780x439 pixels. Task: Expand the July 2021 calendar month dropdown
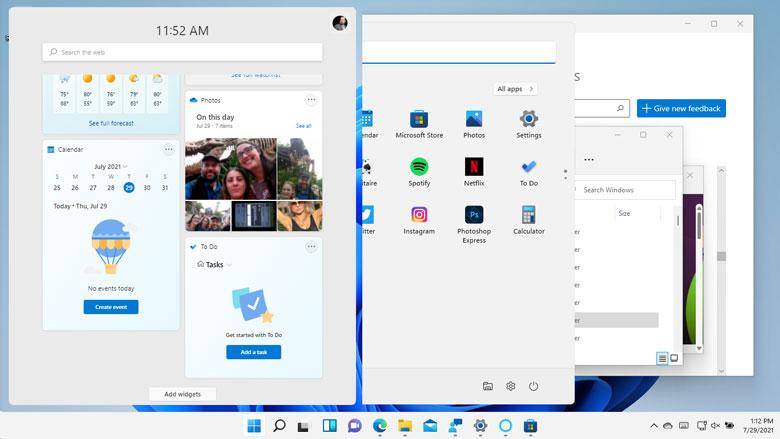pos(112,166)
